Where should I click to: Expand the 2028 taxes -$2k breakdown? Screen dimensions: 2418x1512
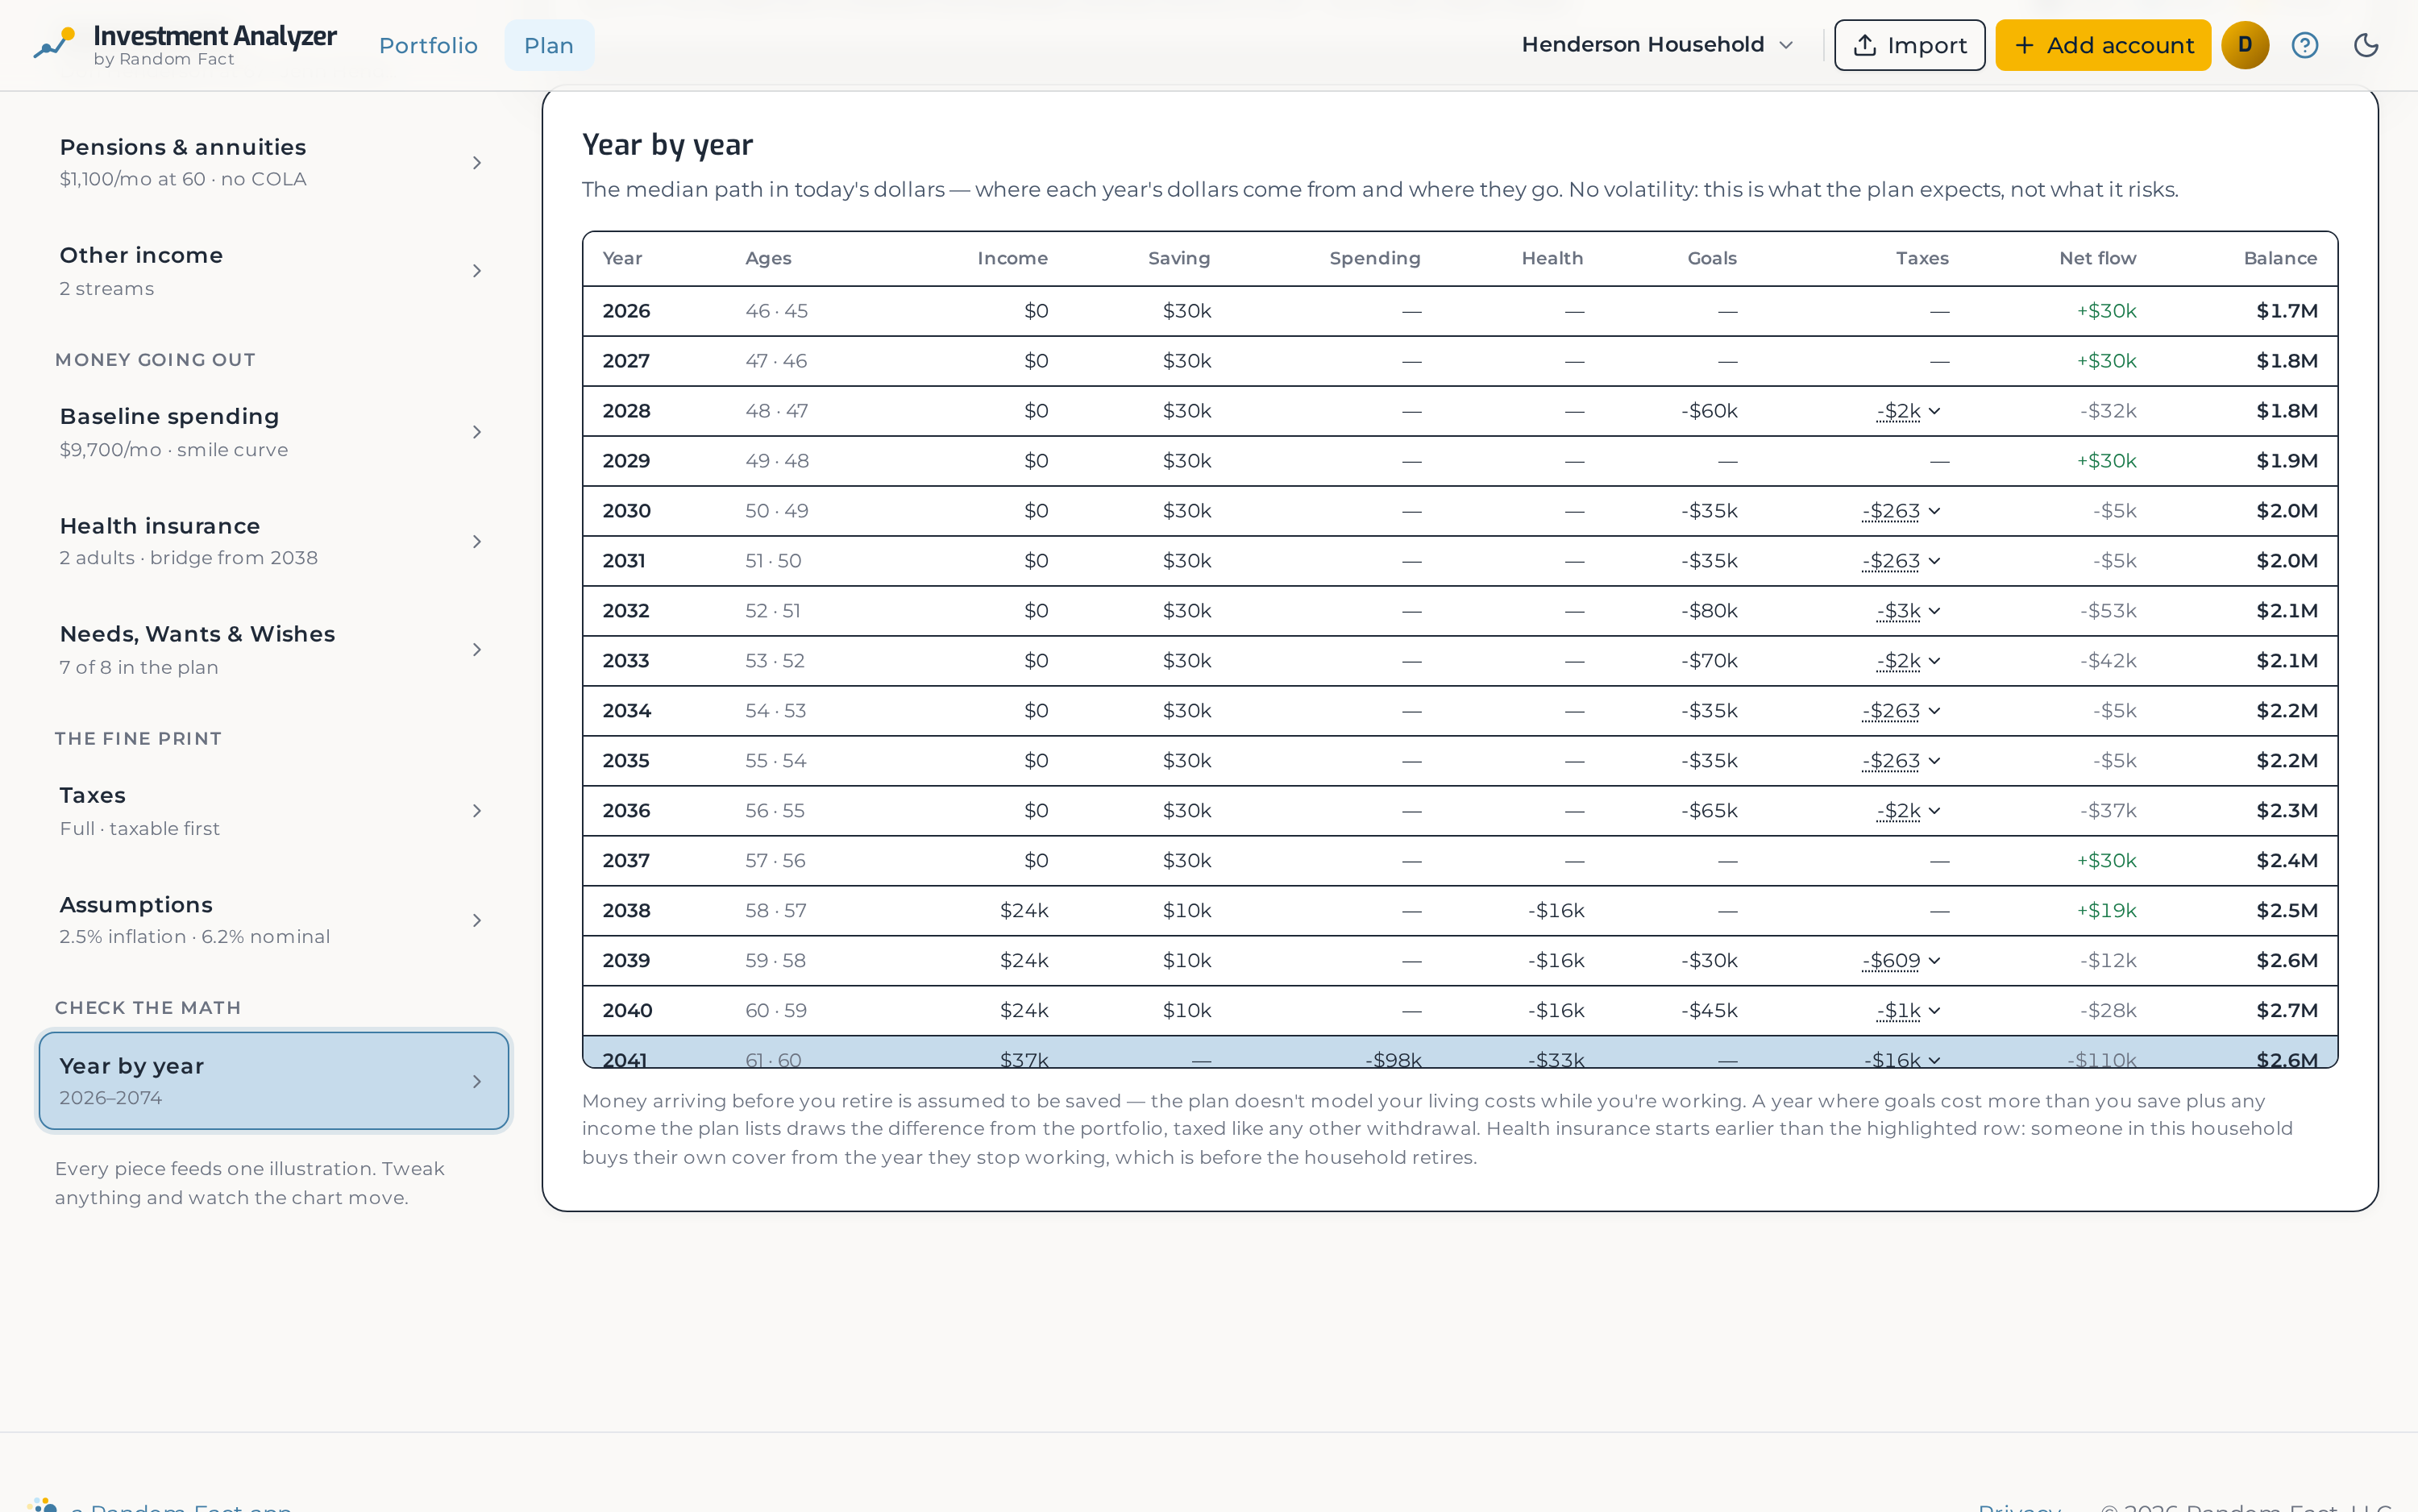[x=1909, y=411]
